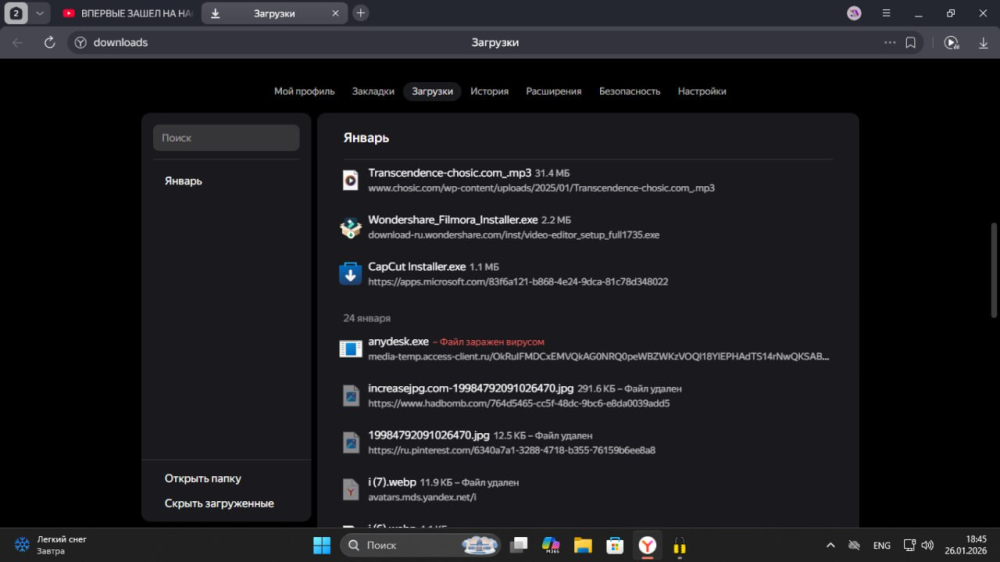The width and height of the screenshot is (1000, 562).
Task: Click increasejpg.com-19984792091026470.jpg name
Action: 471,388
